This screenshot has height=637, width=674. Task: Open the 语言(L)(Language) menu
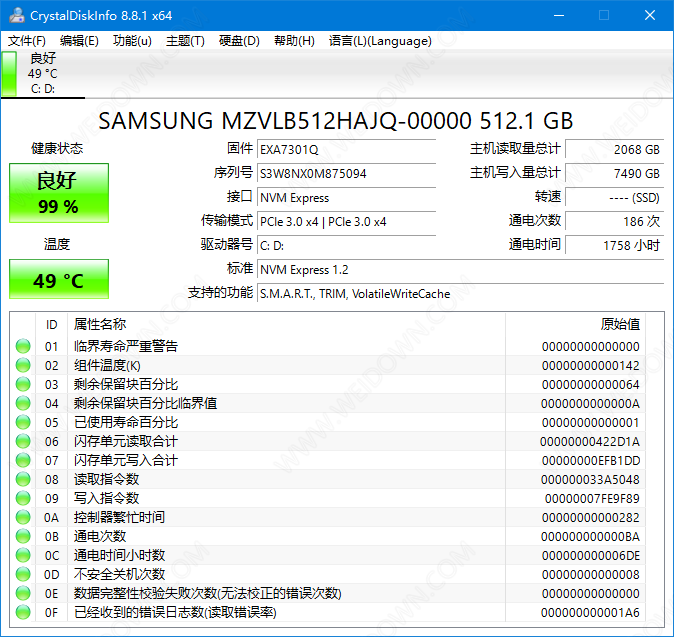pos(380,41)
